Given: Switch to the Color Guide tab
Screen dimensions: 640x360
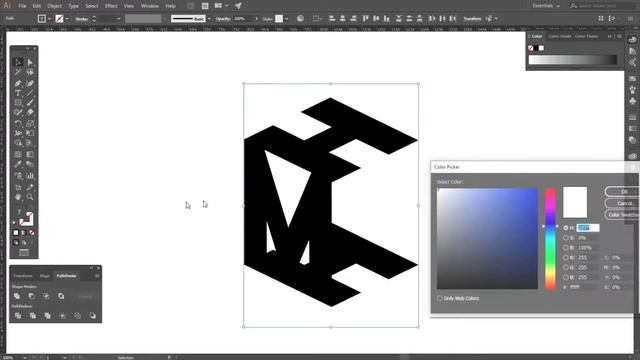Looking at the screenshot, I should click(x=560, y=36).
